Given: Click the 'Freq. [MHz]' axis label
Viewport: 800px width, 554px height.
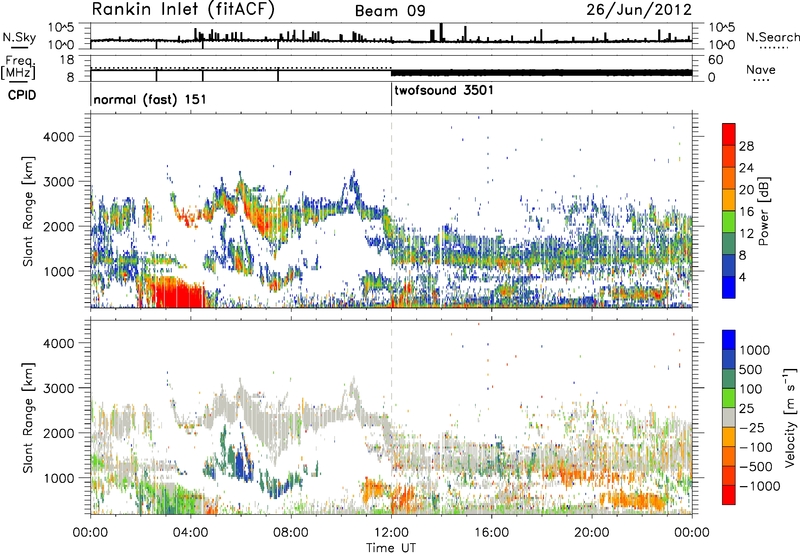Looking at the screenshot, I should point(18,67).
